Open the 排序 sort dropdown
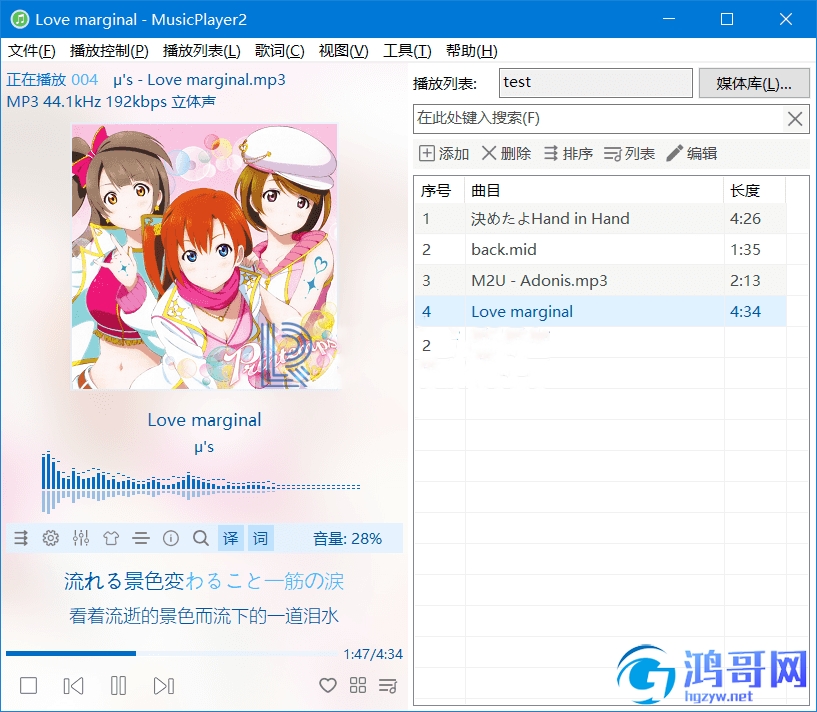Screen dimensions: 817x712 (x=568, y=154)
